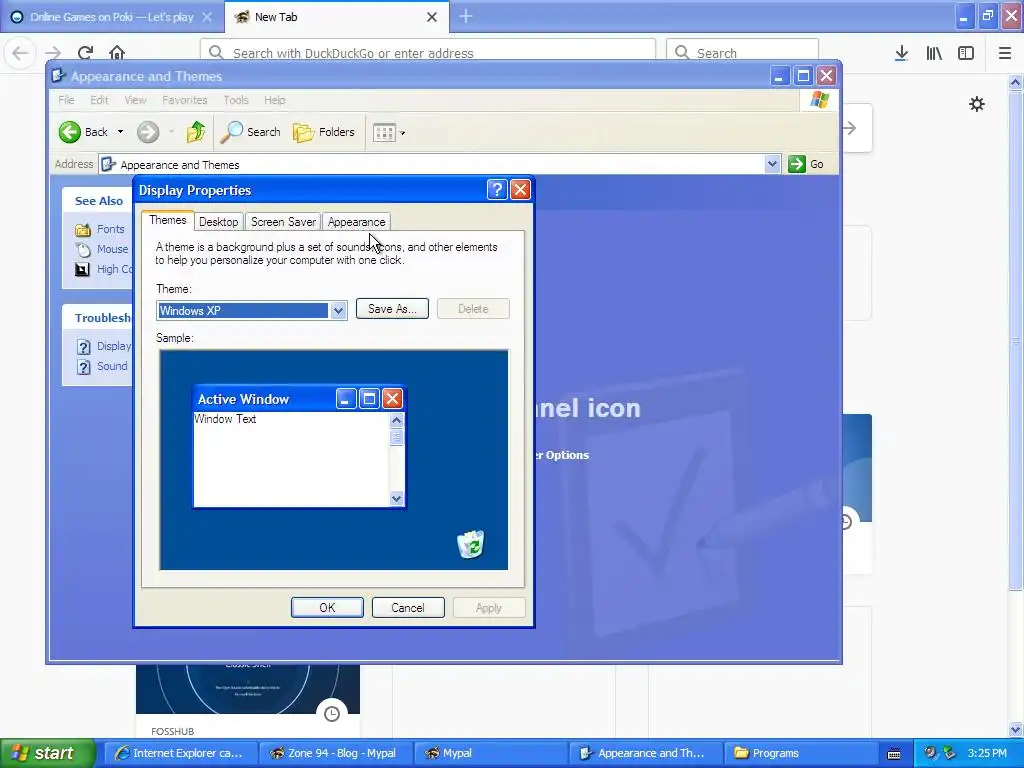Open the File menu

[x=66, y=100]
